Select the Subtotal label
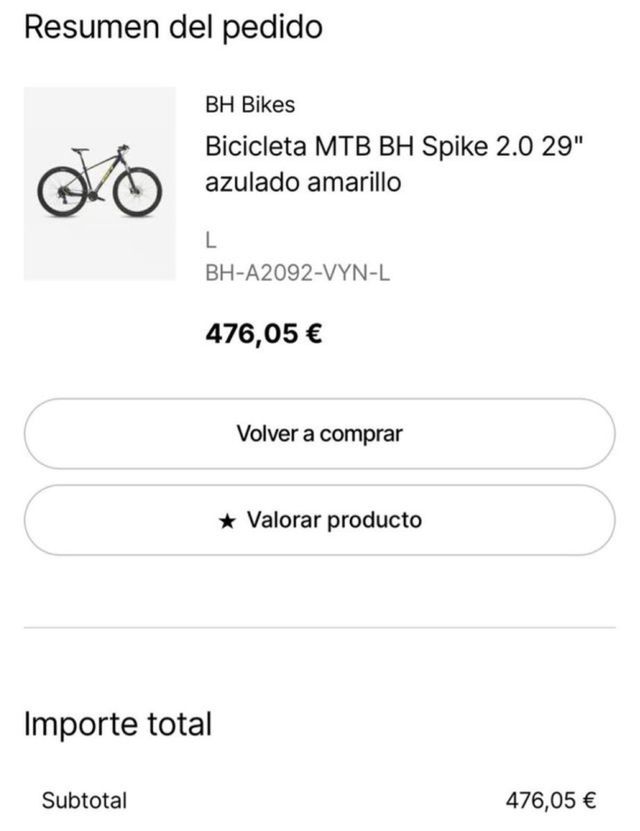Viewport: 640px width, 831px height. click(x=84, y=800)
